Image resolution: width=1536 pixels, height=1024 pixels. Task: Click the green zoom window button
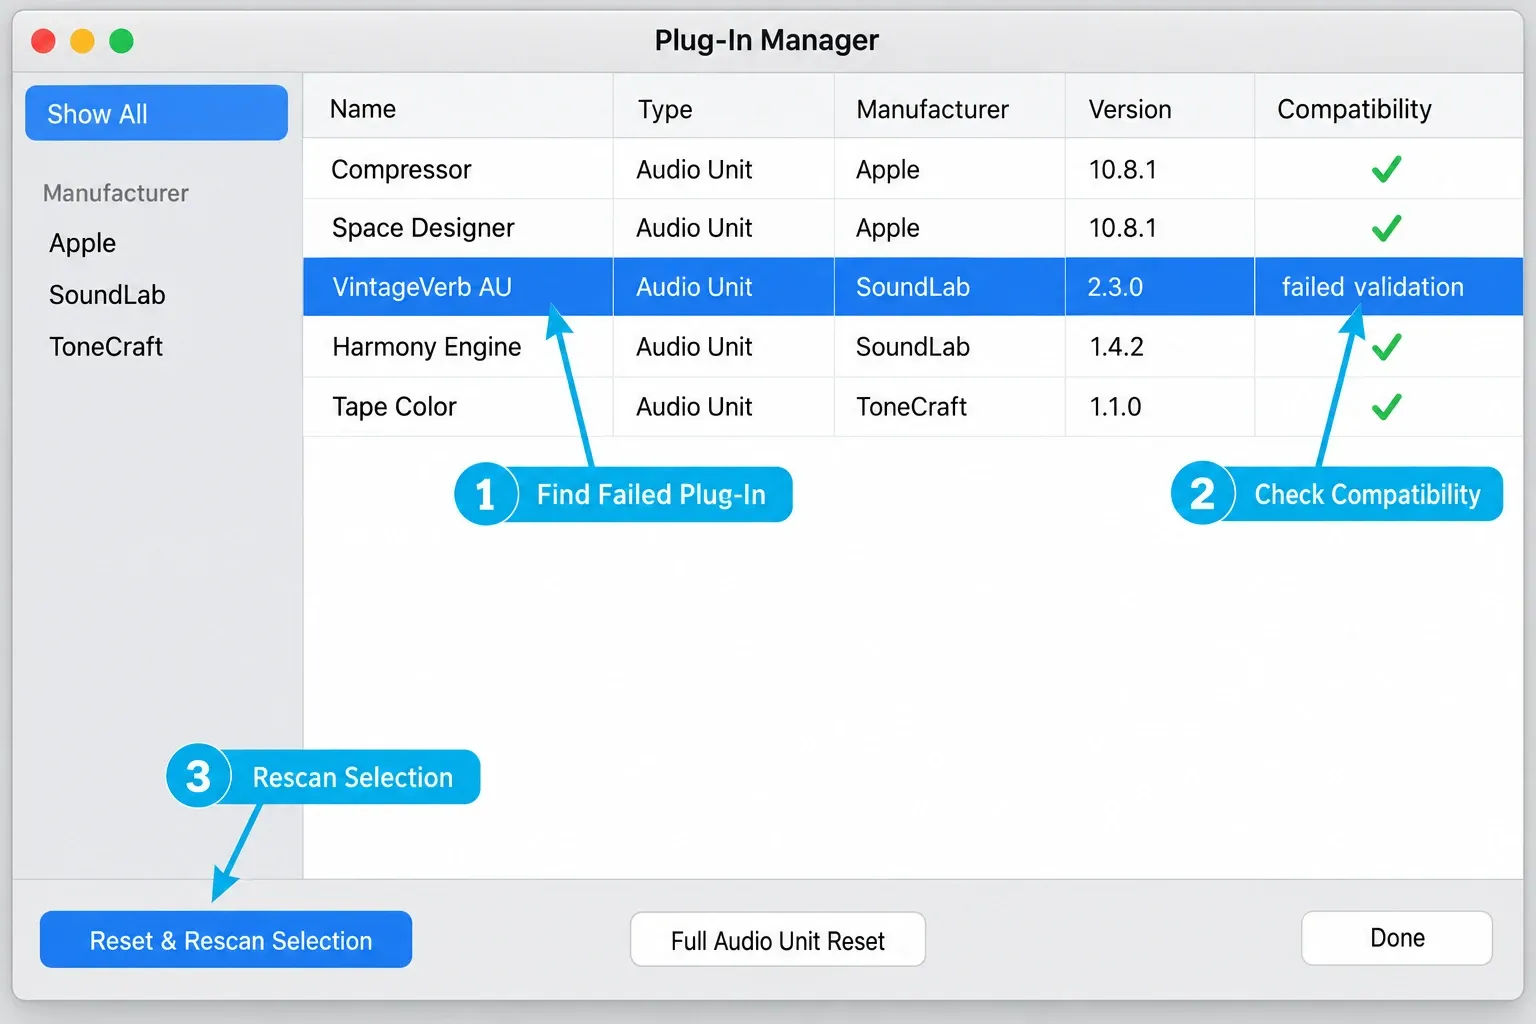click(x=121, y=41)
